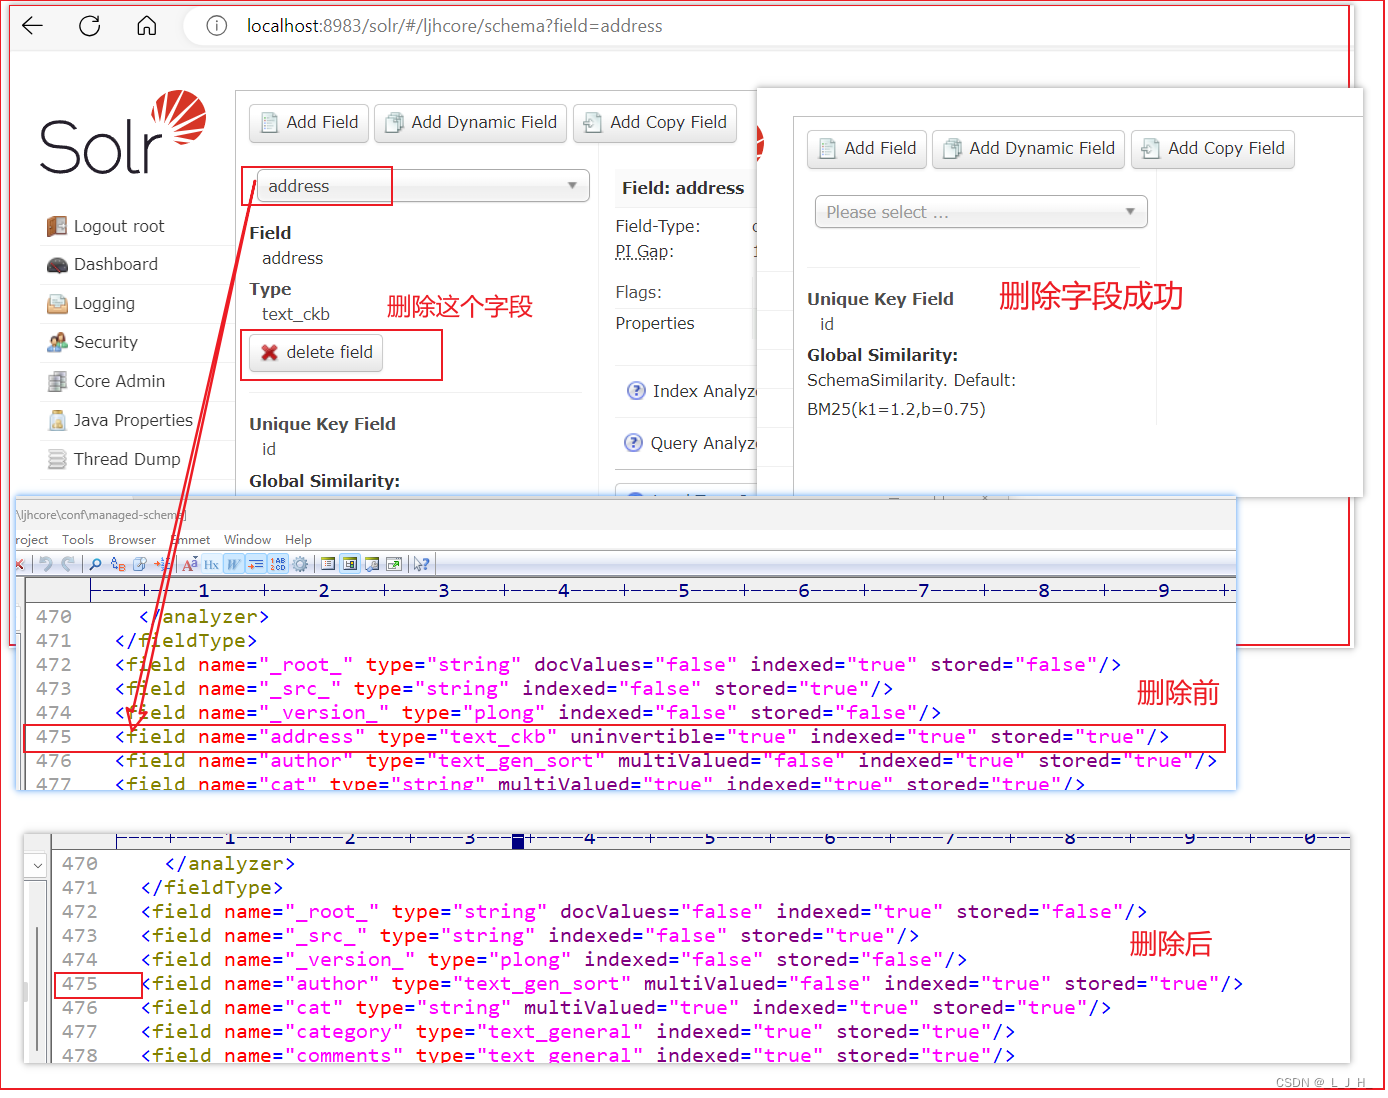Click Index Analyzer help icon

click(636, 391)
